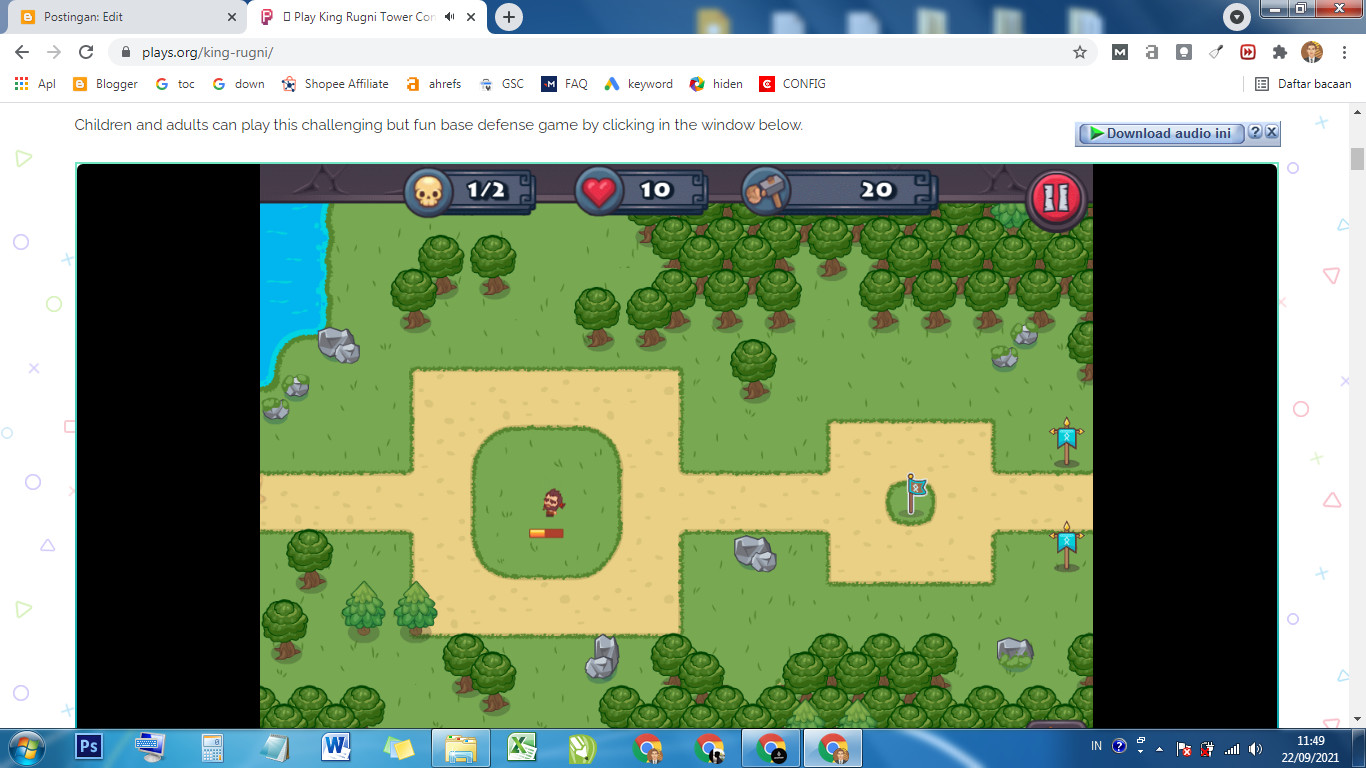Open the network signal tray icon
1366x768 pixels.
[x=1232, y=748]
